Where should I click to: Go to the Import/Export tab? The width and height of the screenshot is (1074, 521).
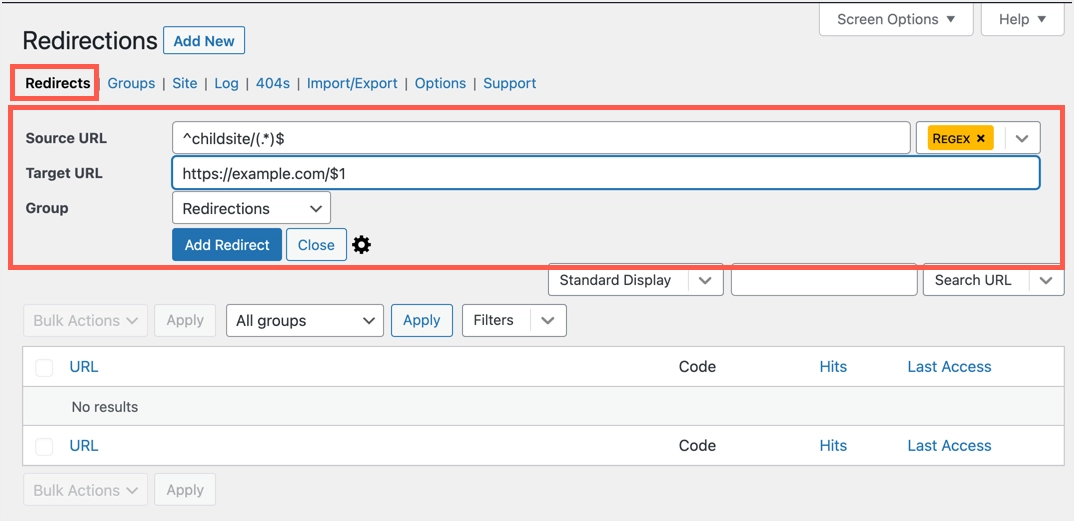tap(352, 83)
